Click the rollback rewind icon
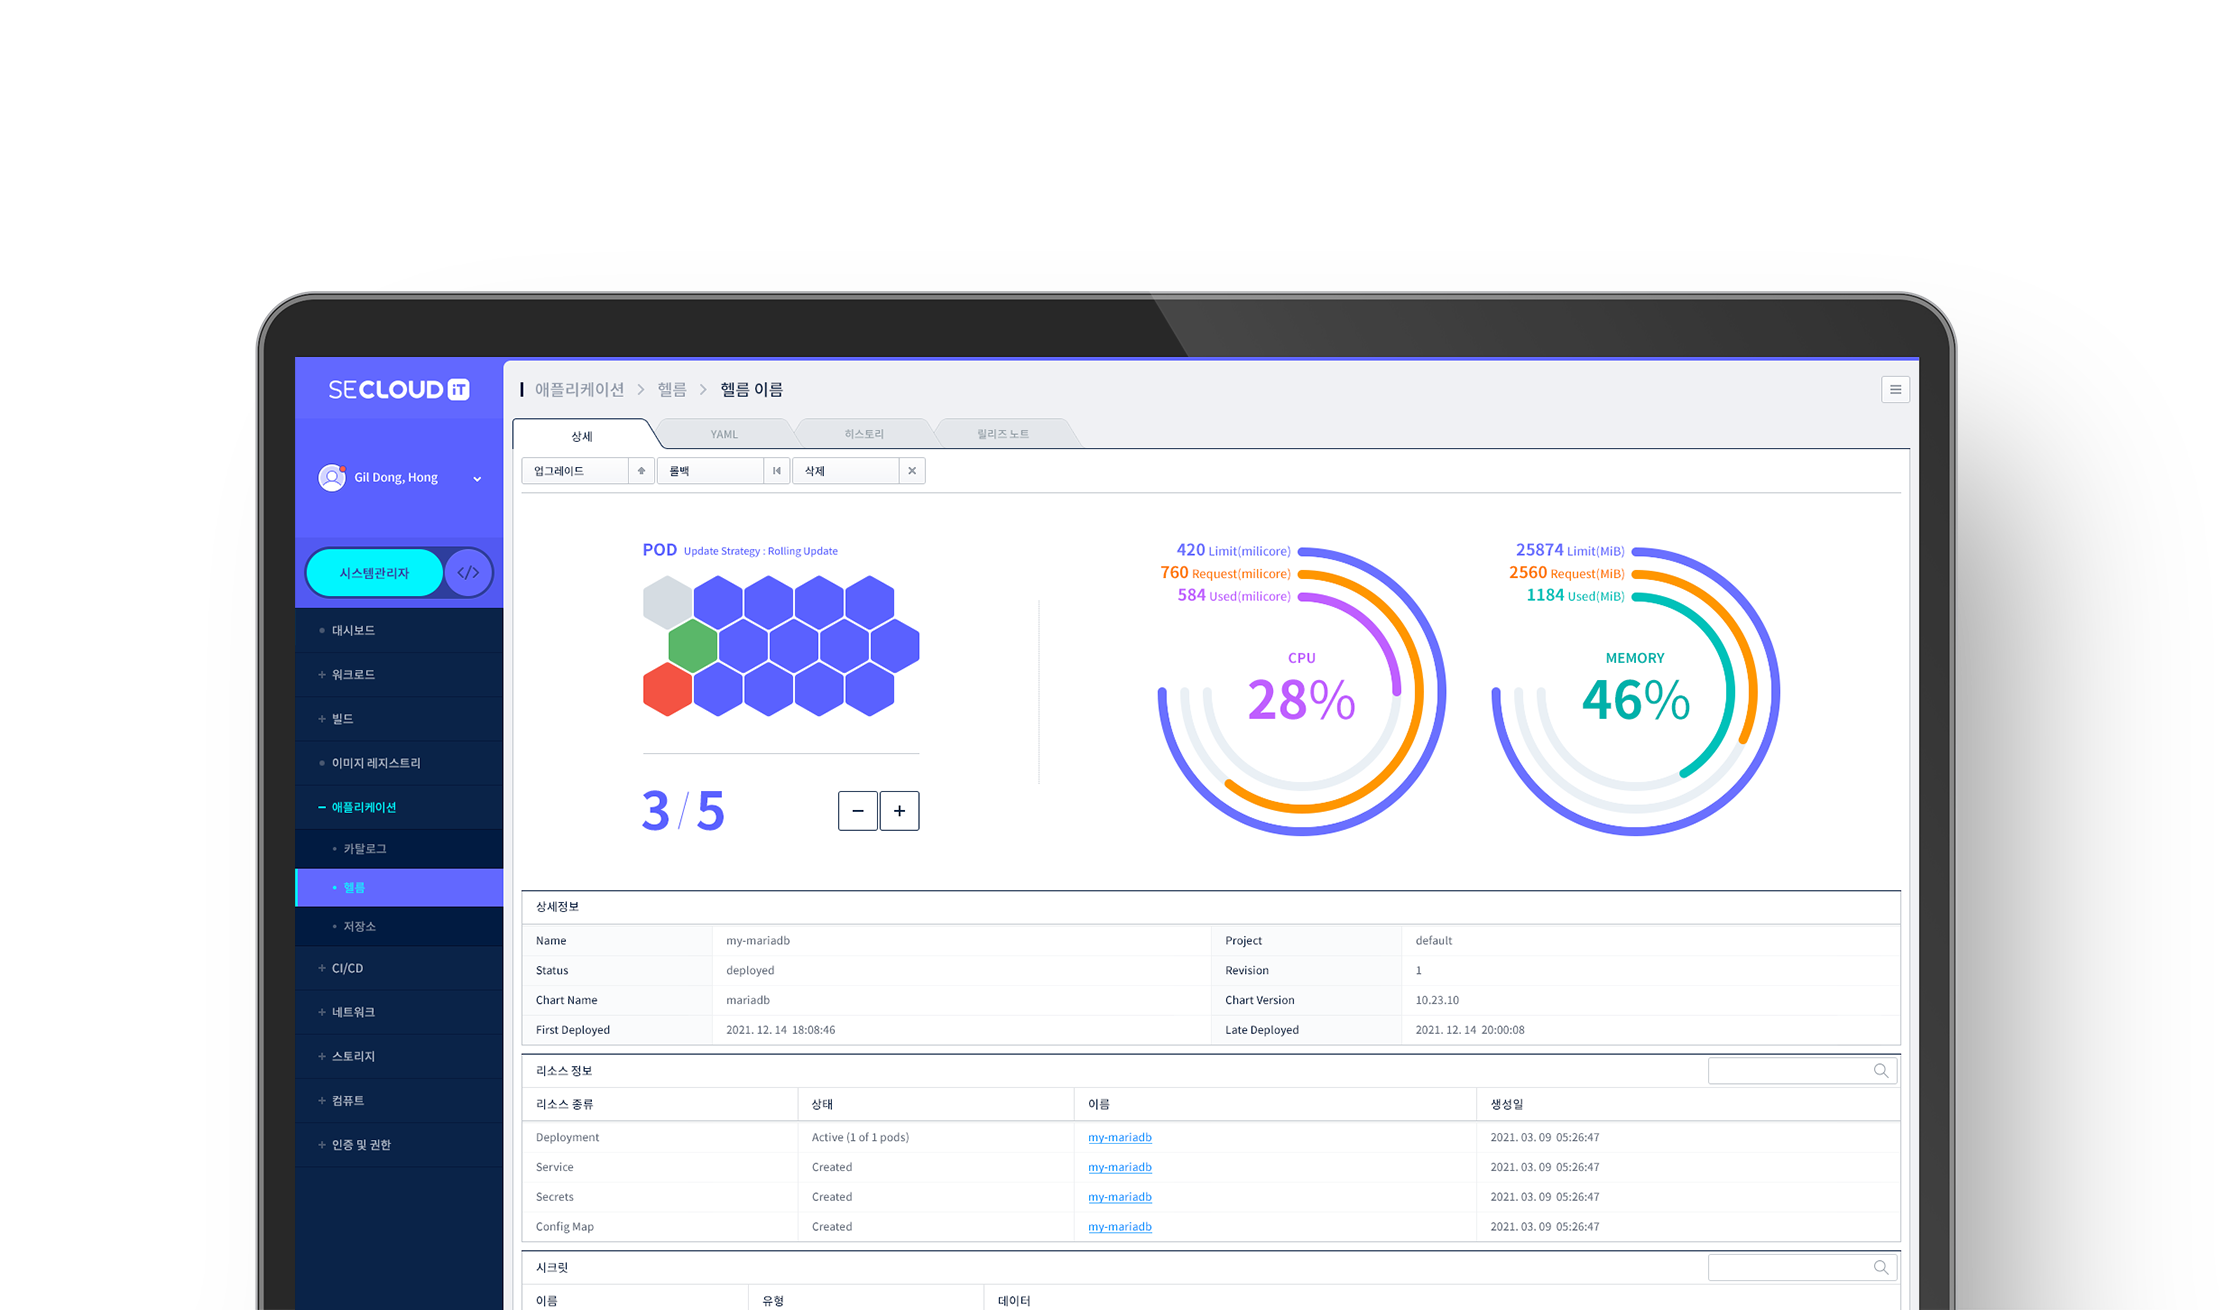Image resolution: width=2220 pixels, height=1310 pixels. tap(777, 471)
